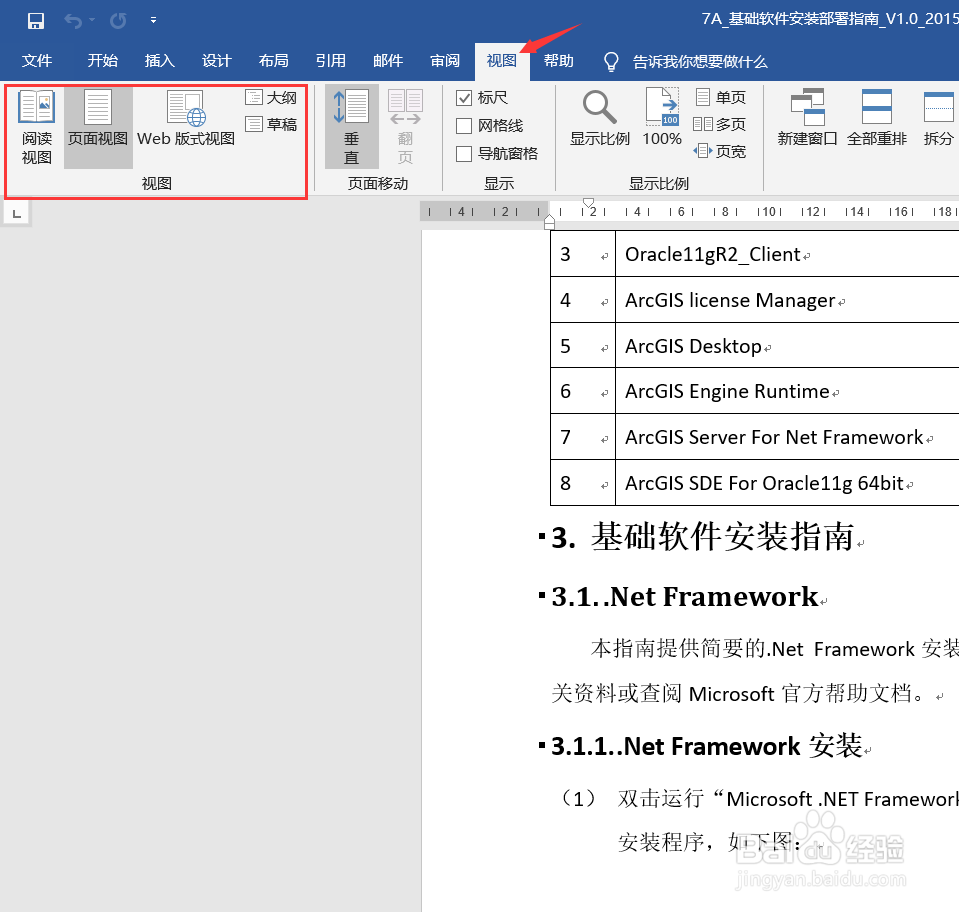
Task: Switch to 阅读视图 reading mode
Action: tap(37, 127)
